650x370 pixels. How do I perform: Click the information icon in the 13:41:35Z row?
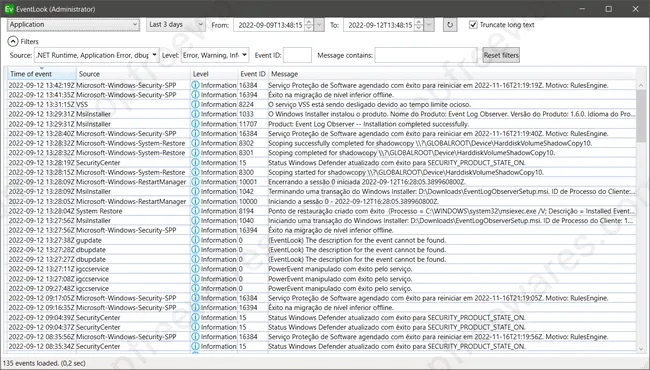pyautogui.click(x=195, y=94)
